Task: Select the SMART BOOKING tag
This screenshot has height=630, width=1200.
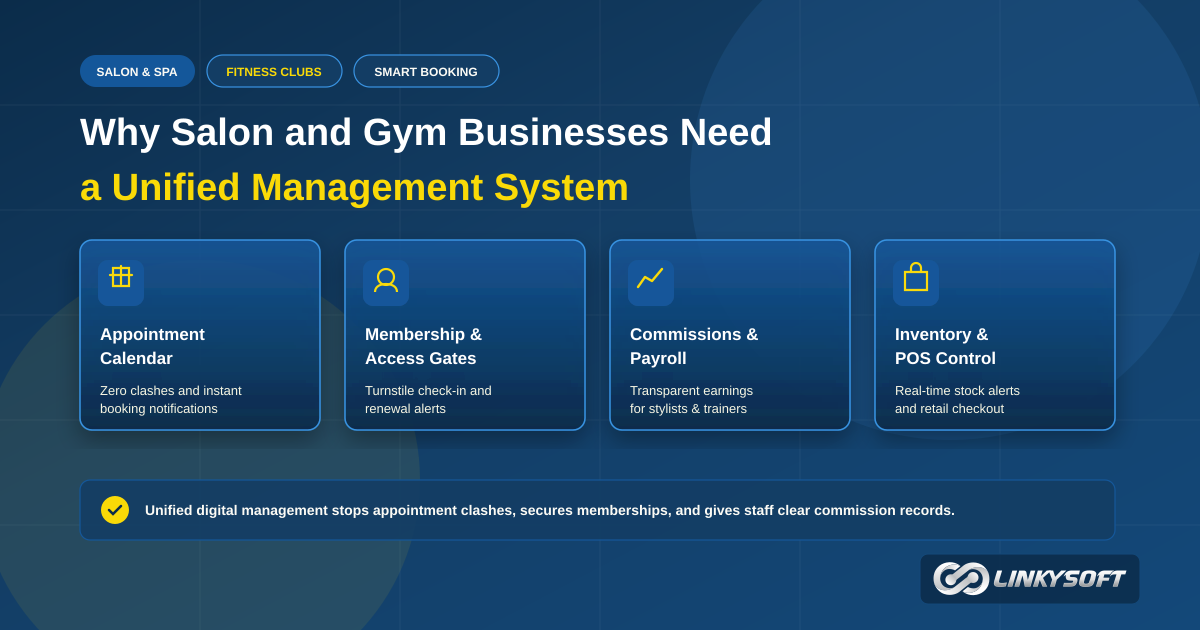Action: [426, 71]
